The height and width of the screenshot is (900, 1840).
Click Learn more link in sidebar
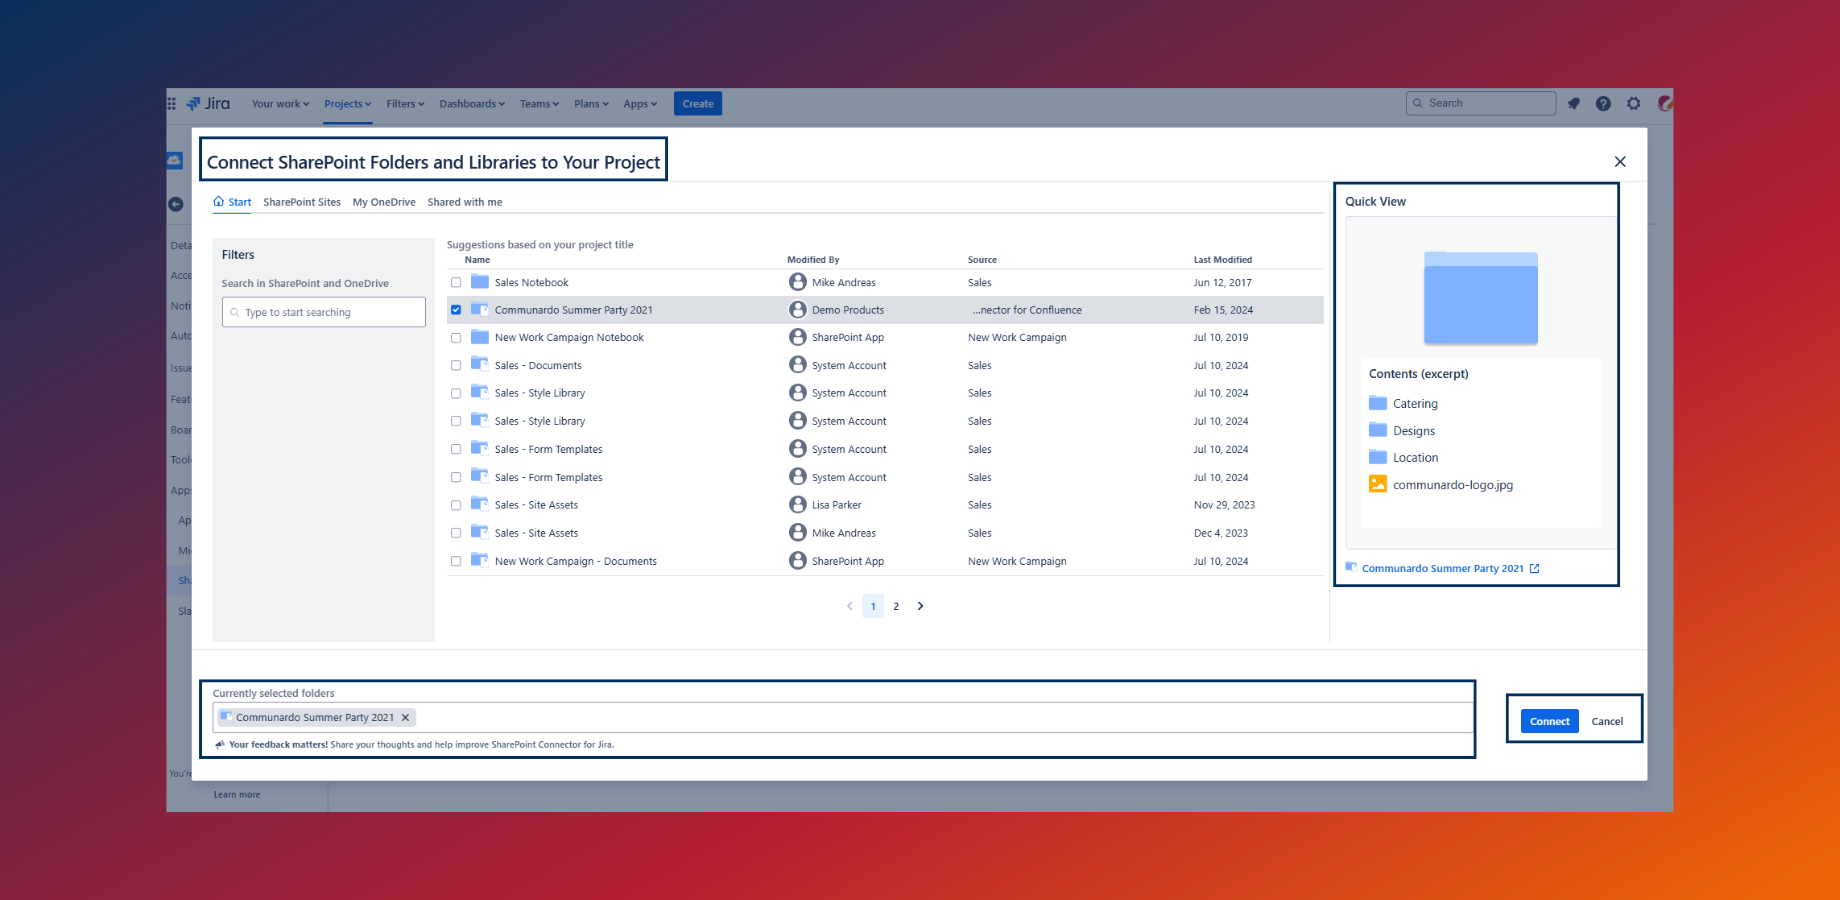(237, 795)
